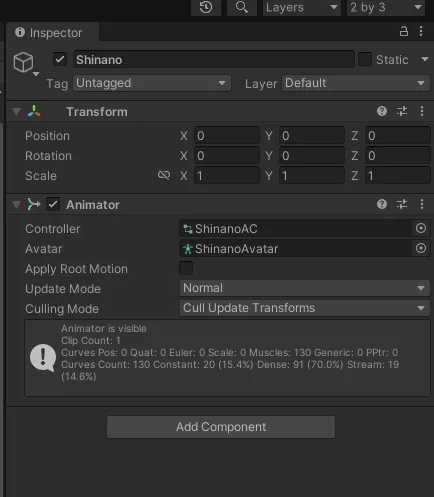434x497 pixels.
Task: Click the Rotation Y field
Action: click(312, 156)
